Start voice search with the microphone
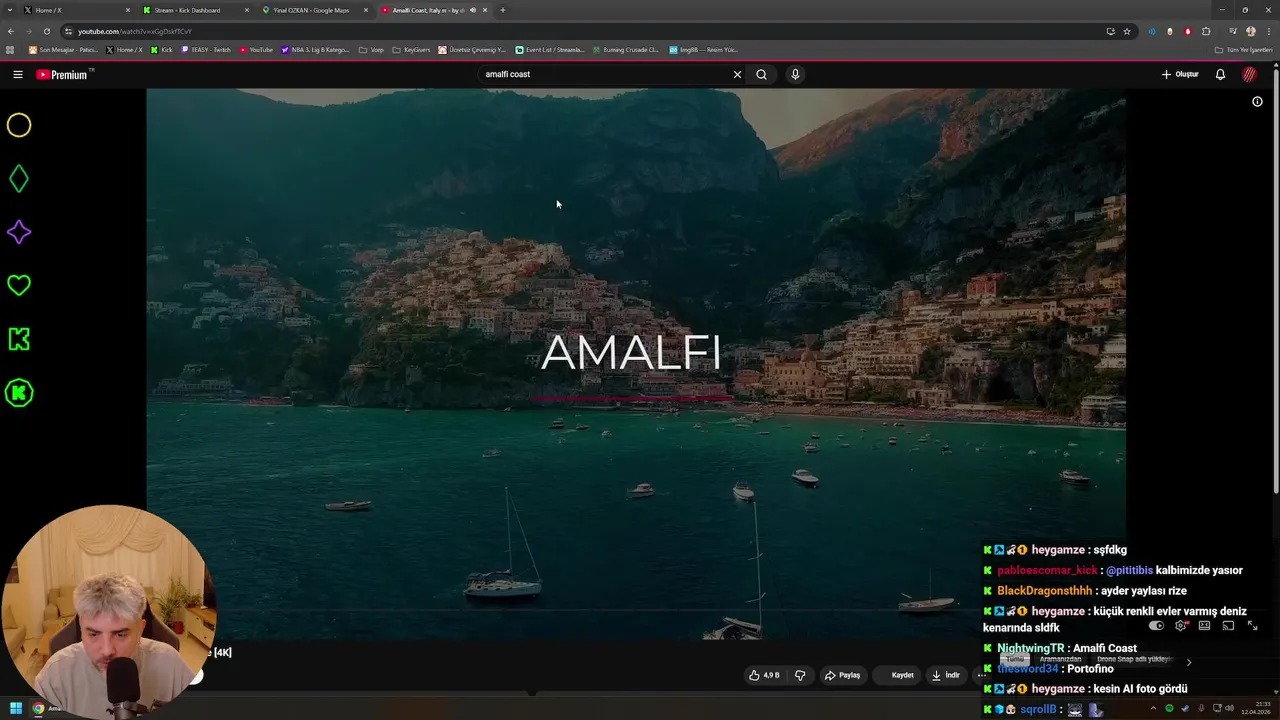 pos(795,74)
